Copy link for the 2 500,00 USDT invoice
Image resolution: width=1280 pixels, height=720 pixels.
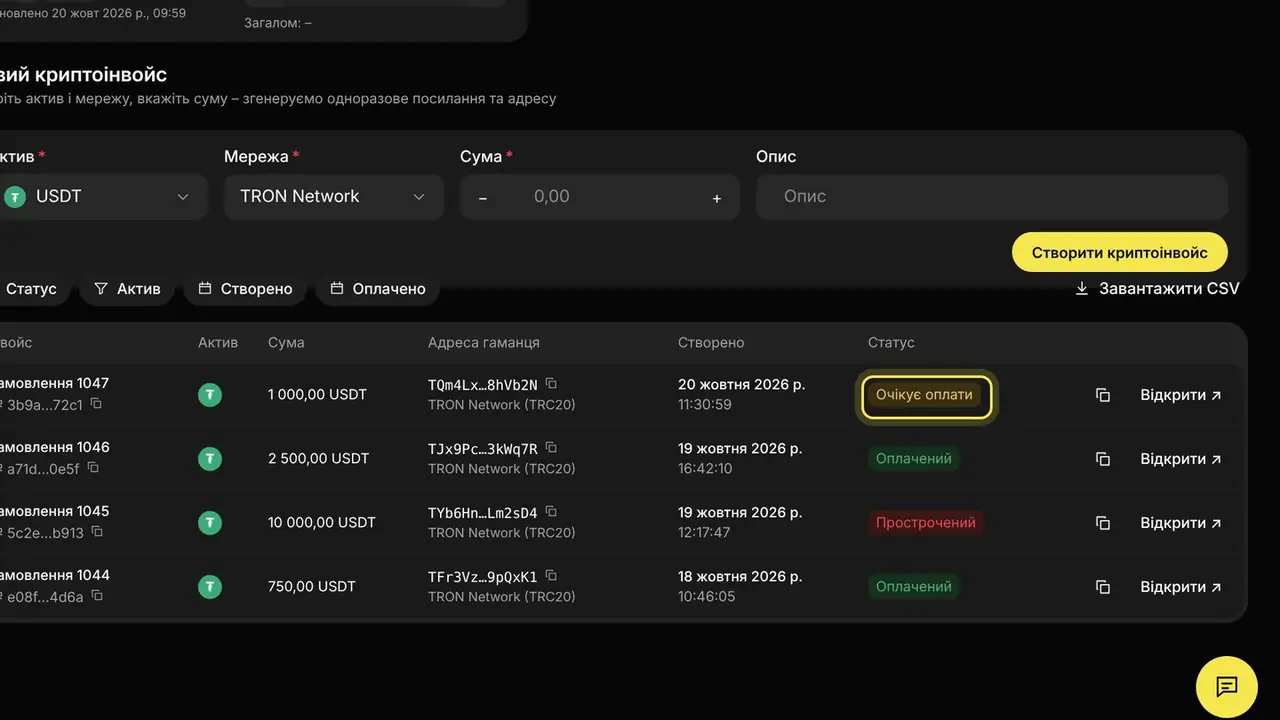coord(1103,459)
